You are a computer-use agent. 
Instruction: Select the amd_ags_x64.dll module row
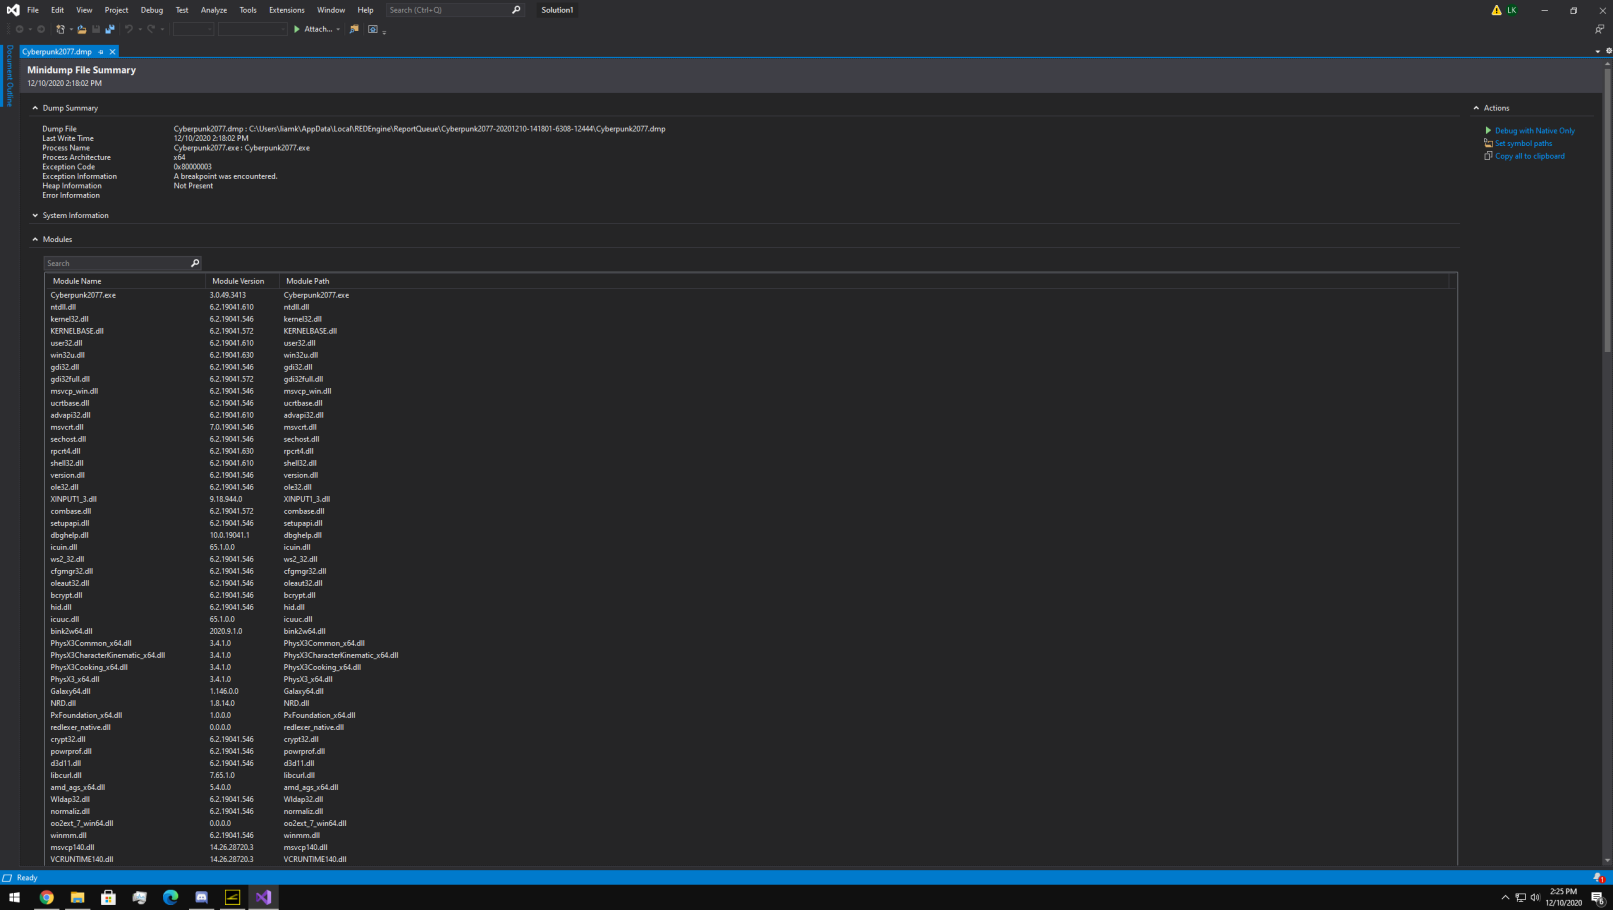[x=750, y=787]
